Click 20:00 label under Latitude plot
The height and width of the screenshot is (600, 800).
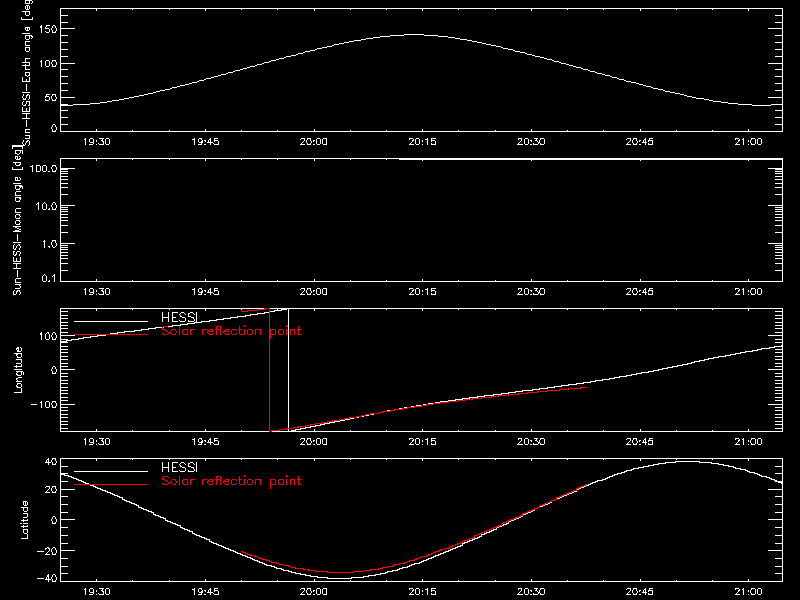pos(314,592)
